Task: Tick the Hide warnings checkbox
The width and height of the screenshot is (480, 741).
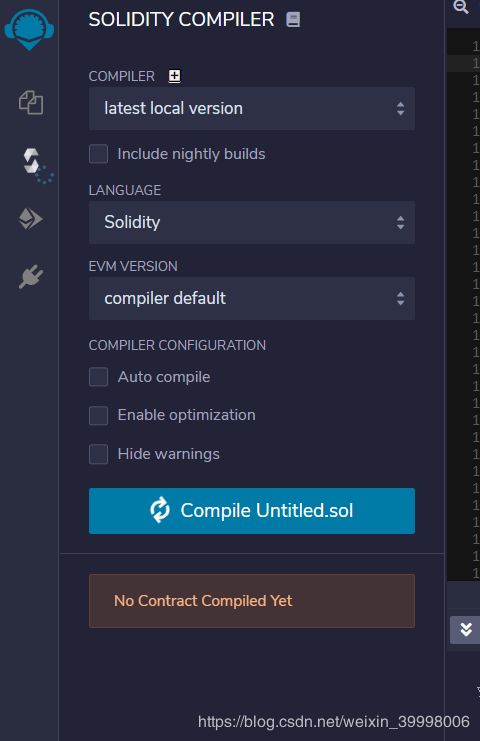Action: coord(98,454)
